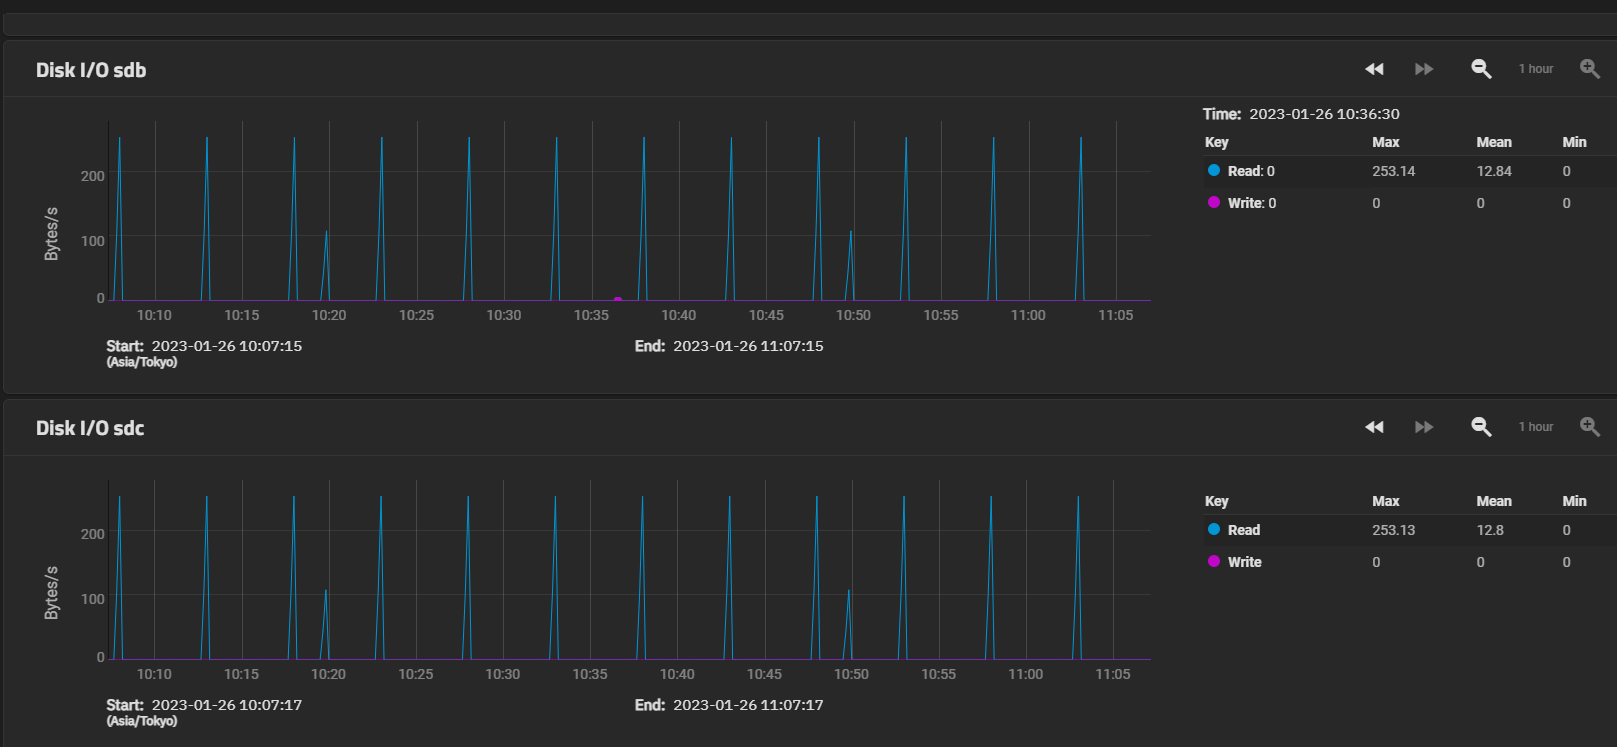Click the sdc Read max value 253.13
The width and height of the screenshot is (1617, 747).
[x=1394, y=530]
